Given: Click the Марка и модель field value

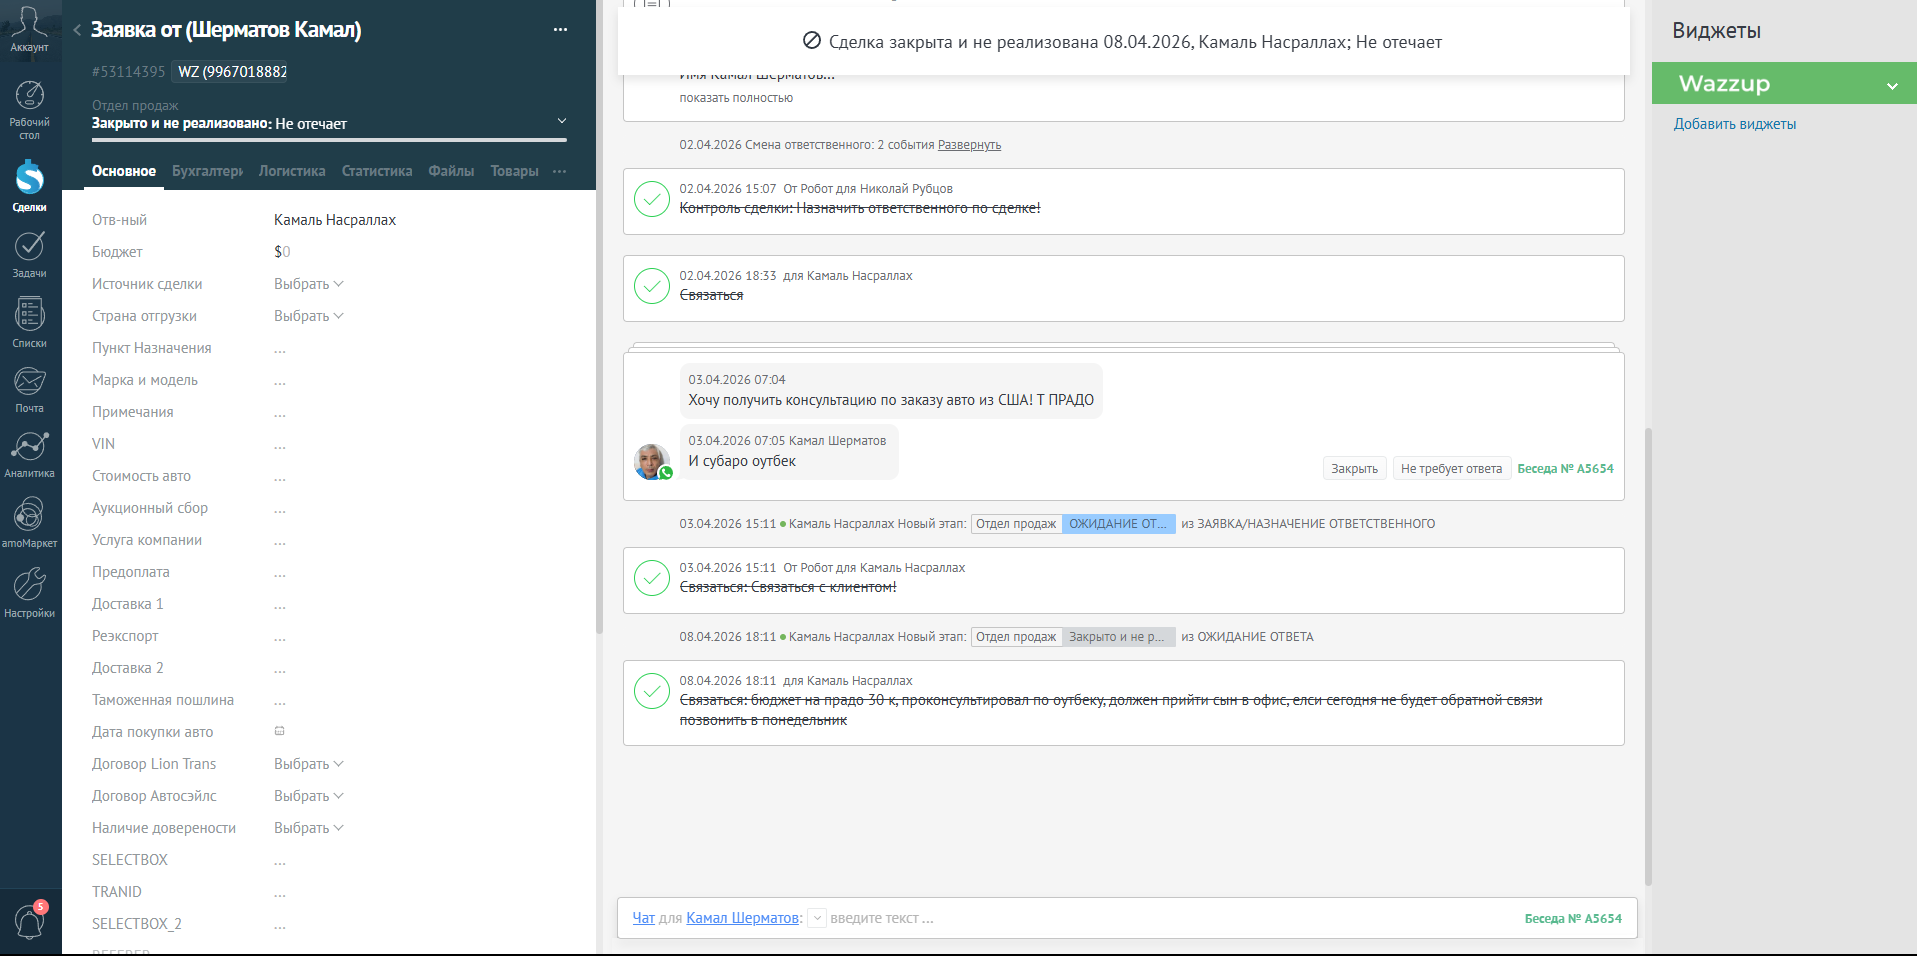Looking at the screenshot, I should point(280,381).
